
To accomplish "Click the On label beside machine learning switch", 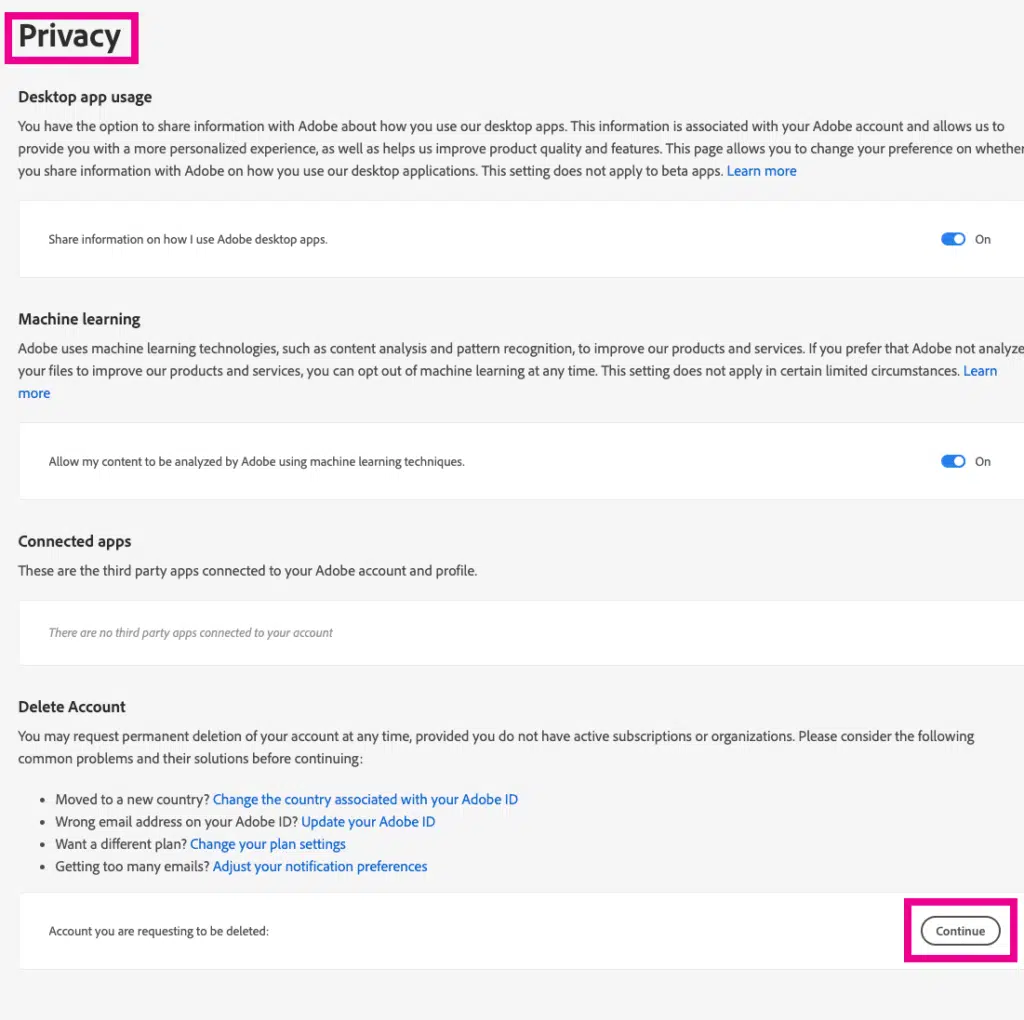I will (x=983, y=461).
